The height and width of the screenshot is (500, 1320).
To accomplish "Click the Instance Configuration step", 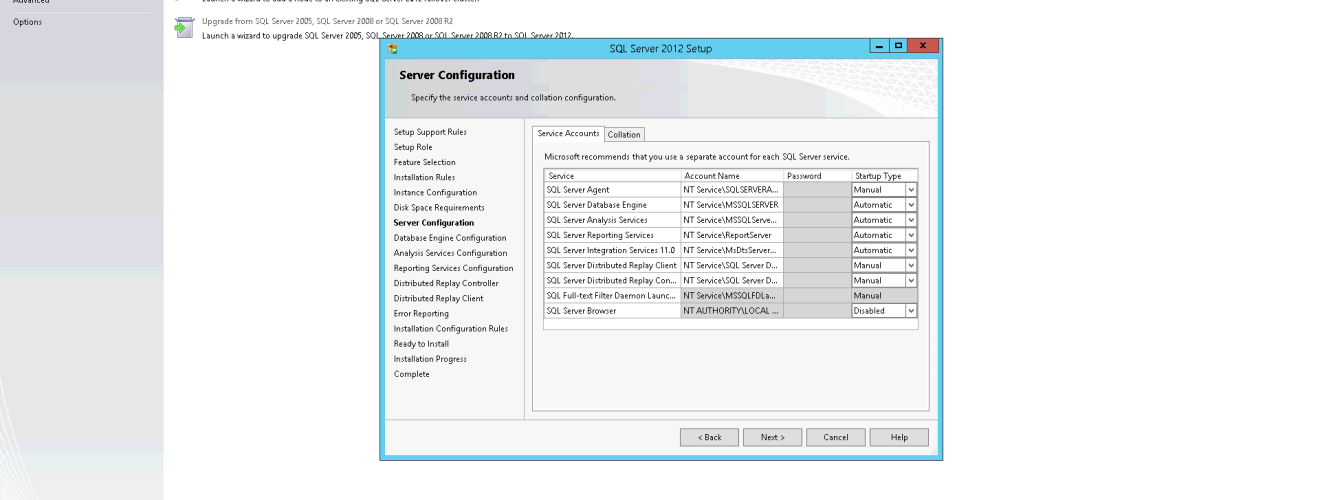I will [435, 192].
